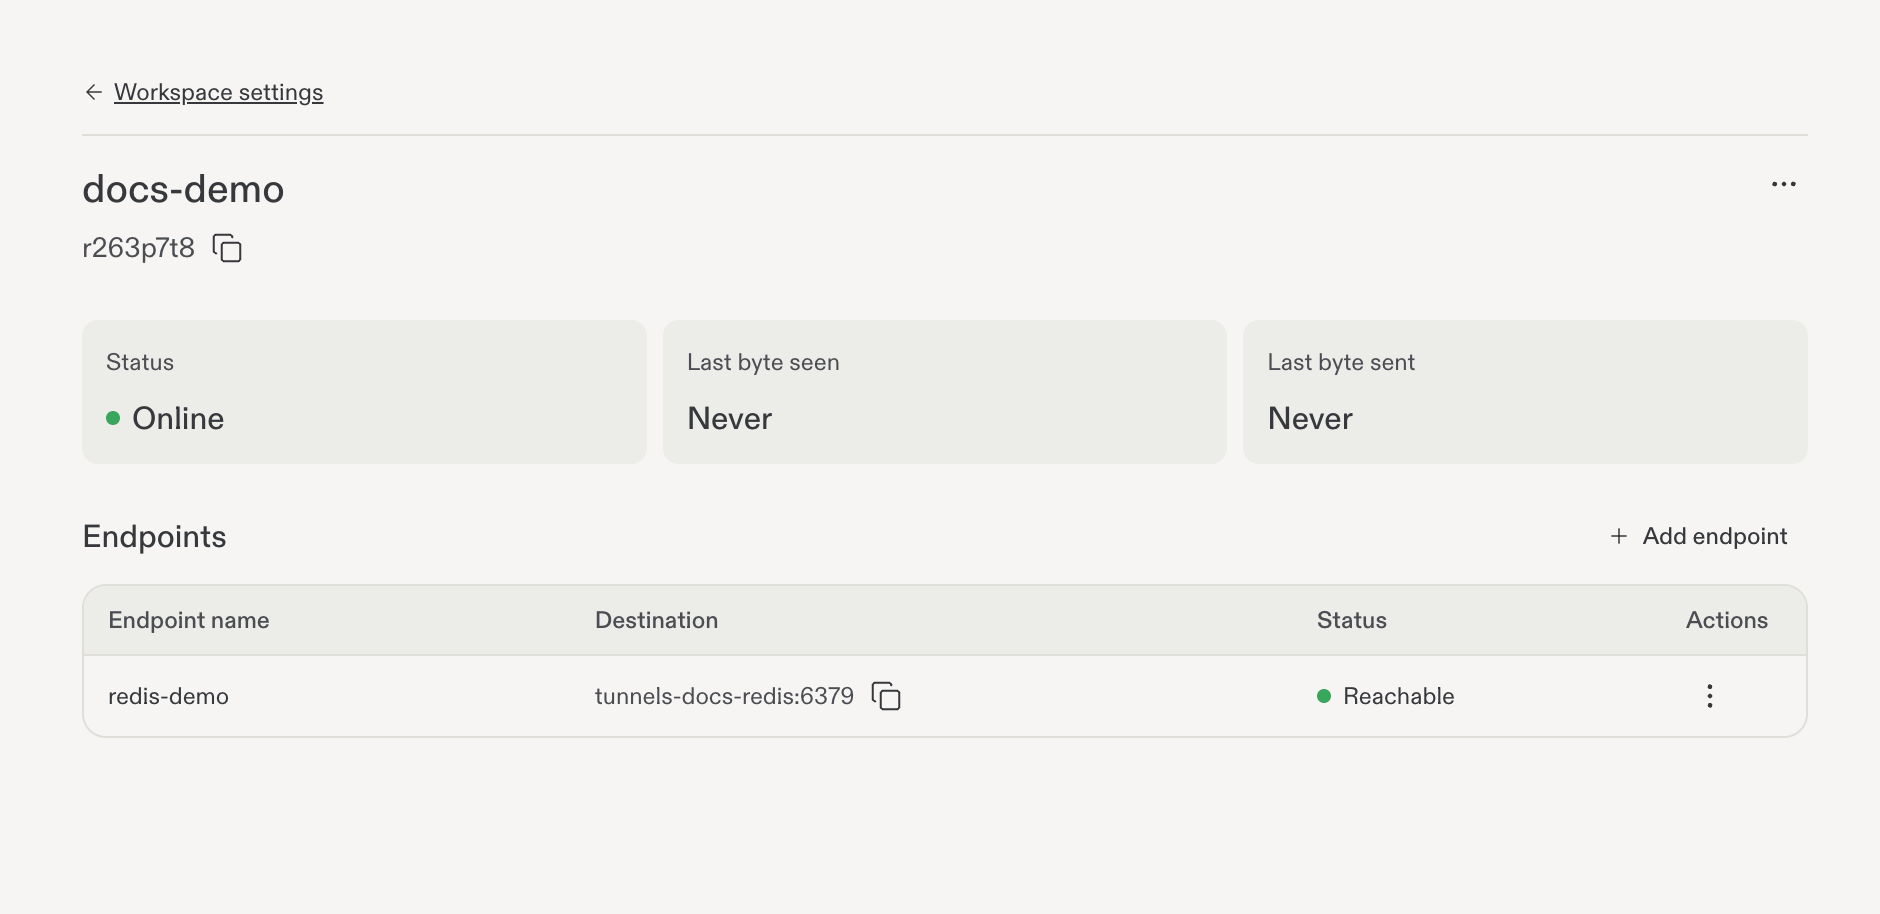The width and height of the screenshot is (1880, 914).
Task: Click the Never value under Last byte seen
Action: 729,418
